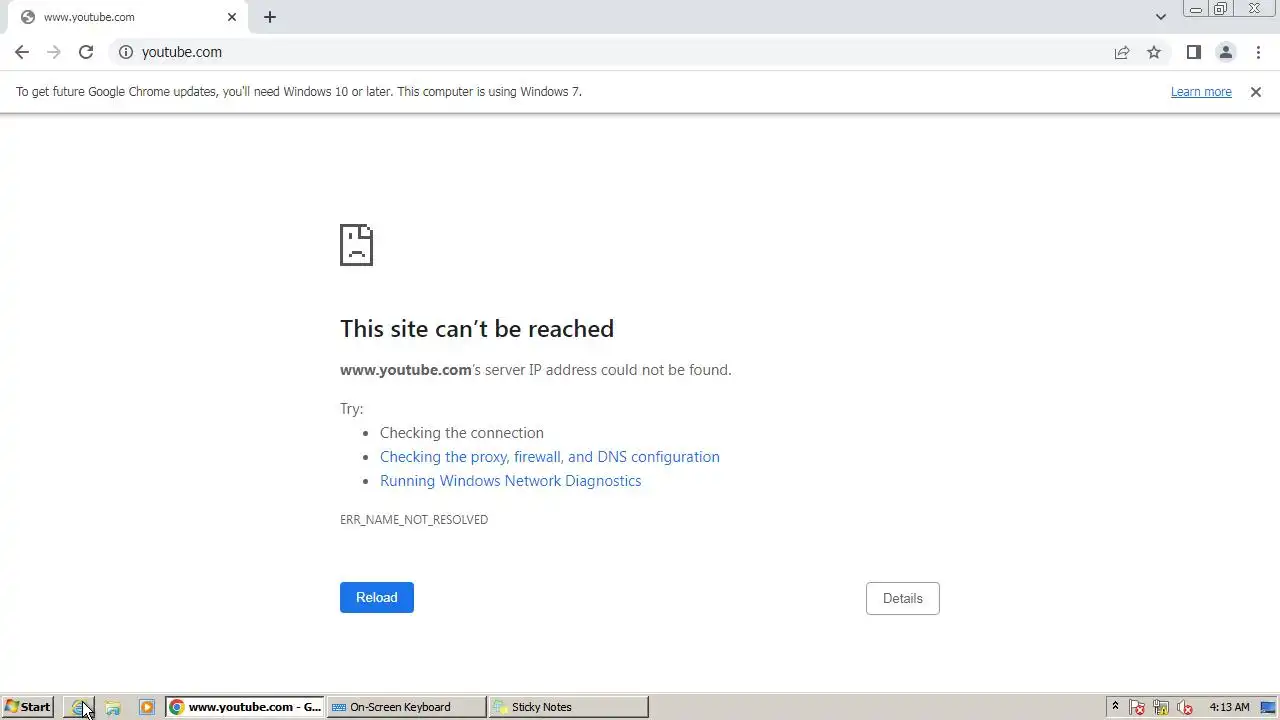Show hidden tray icons arrow

[x=1115, y=707]
